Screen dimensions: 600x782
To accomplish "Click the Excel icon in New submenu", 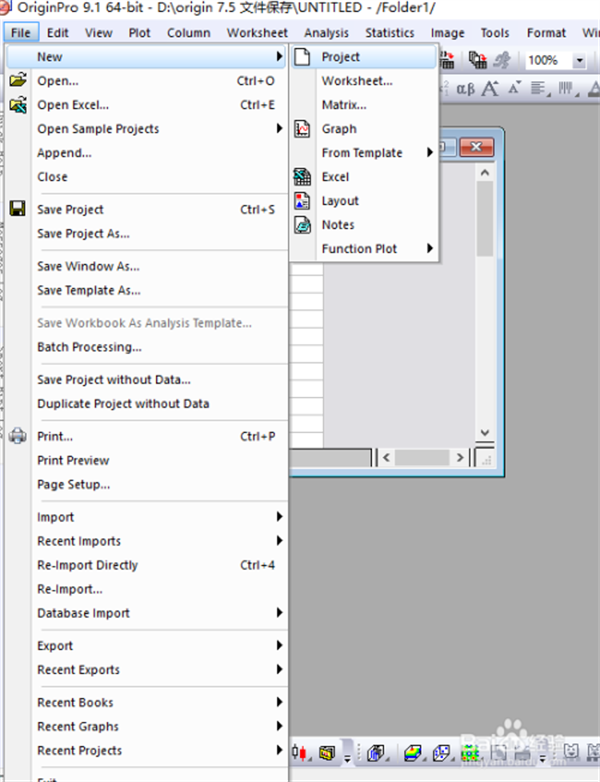I will [x=302, y=177].
